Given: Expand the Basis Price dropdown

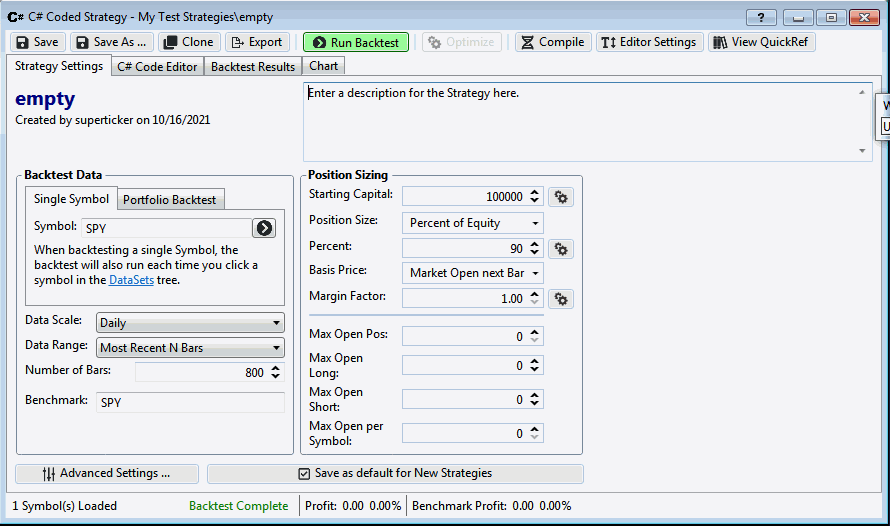Looking at the screenshot, I should tap(472, 273).
